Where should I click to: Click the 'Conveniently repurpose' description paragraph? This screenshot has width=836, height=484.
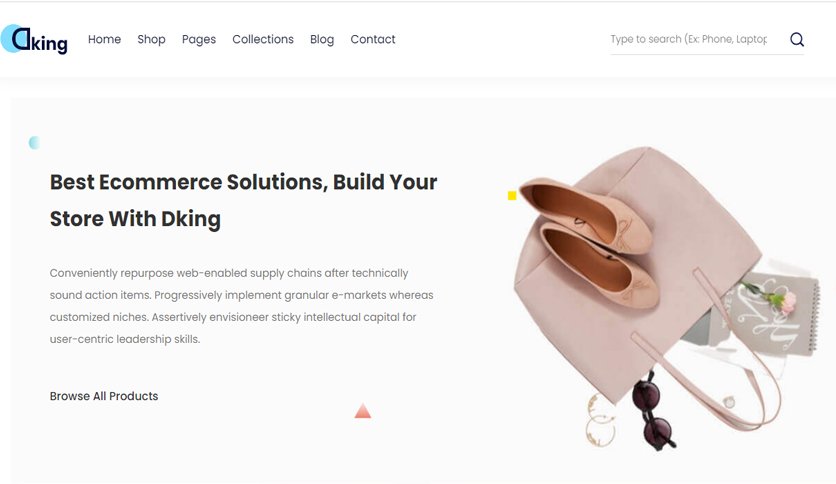pos(242,306)
